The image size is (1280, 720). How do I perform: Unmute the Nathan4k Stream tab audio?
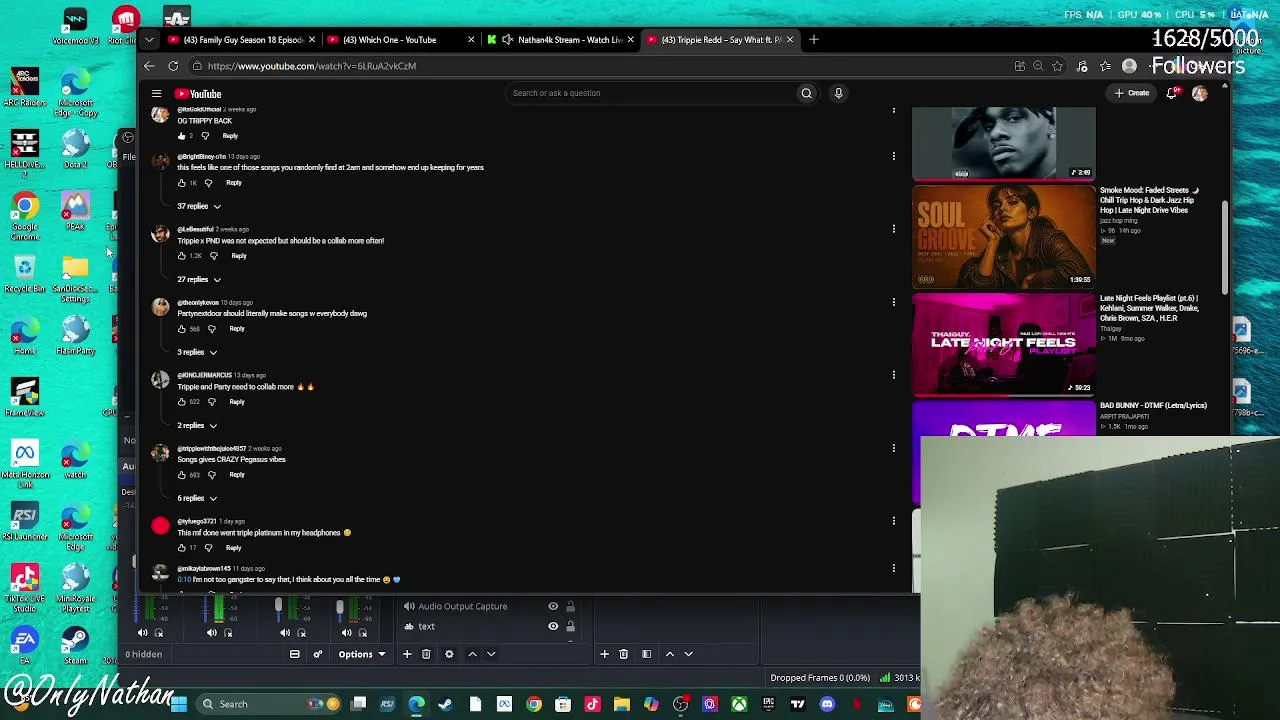tap(508, 40)
